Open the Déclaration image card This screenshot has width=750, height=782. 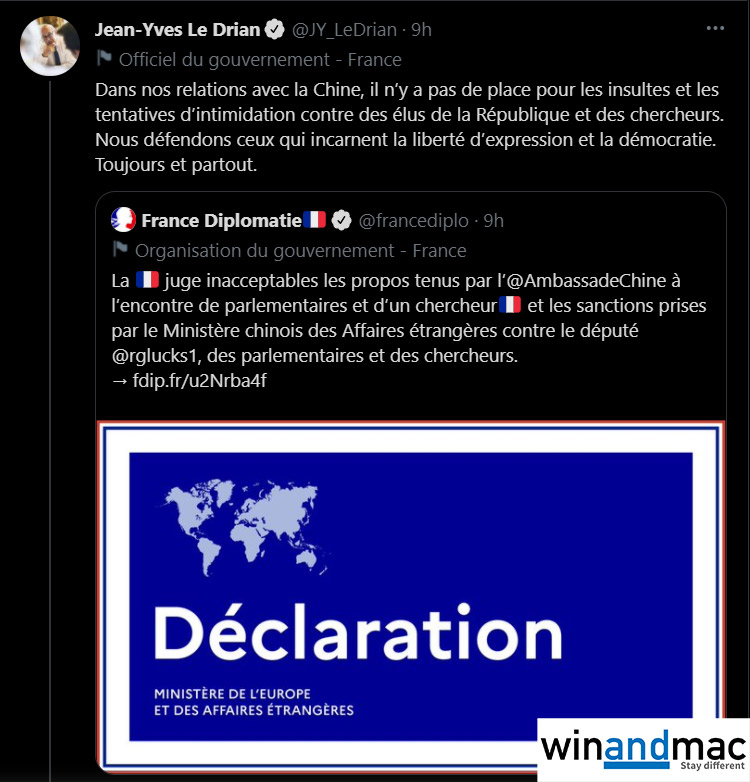(411, 596)
